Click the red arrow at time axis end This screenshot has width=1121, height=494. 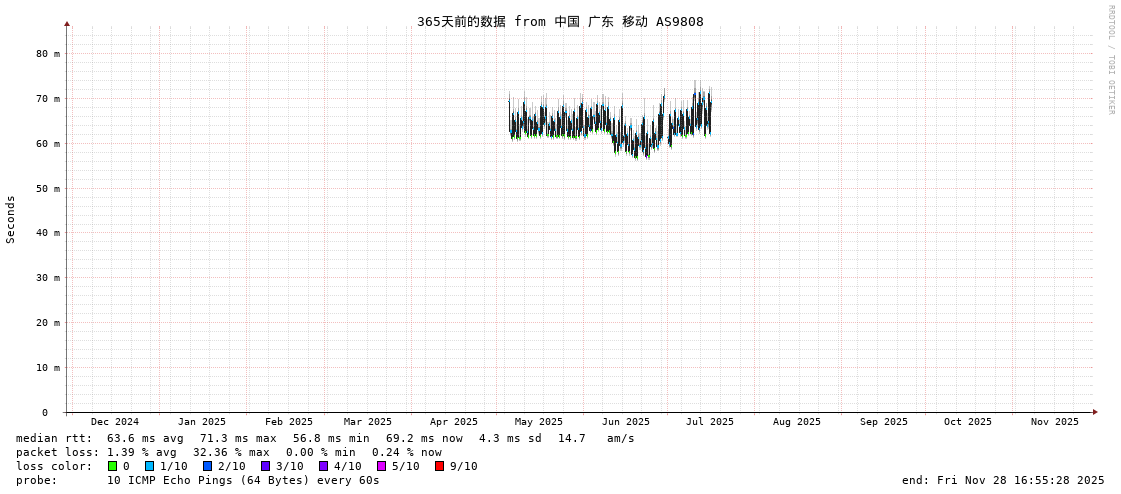coord(1095,412)
